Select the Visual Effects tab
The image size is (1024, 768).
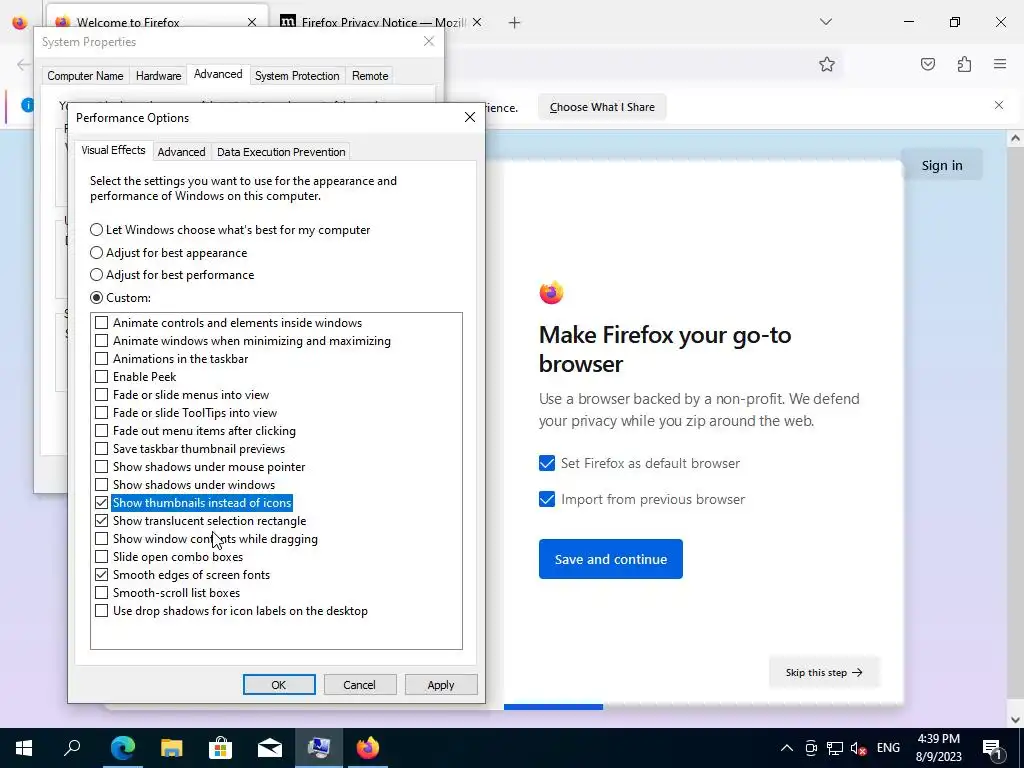tap(113, 150)
